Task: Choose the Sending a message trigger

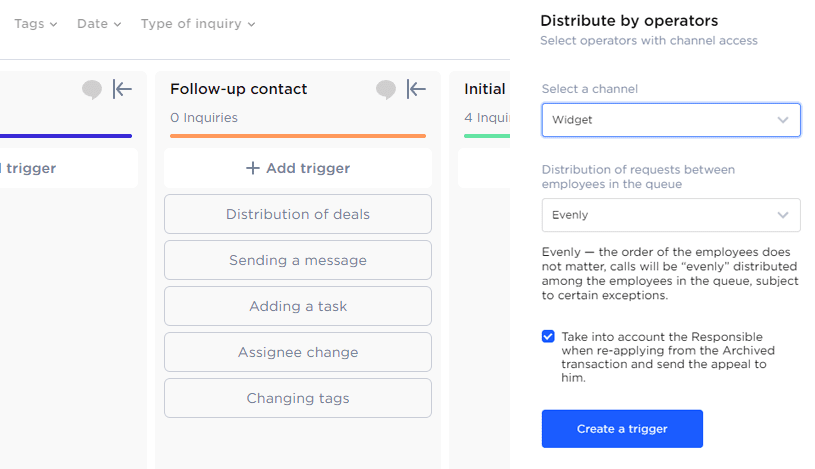Action: coord(298,260)
